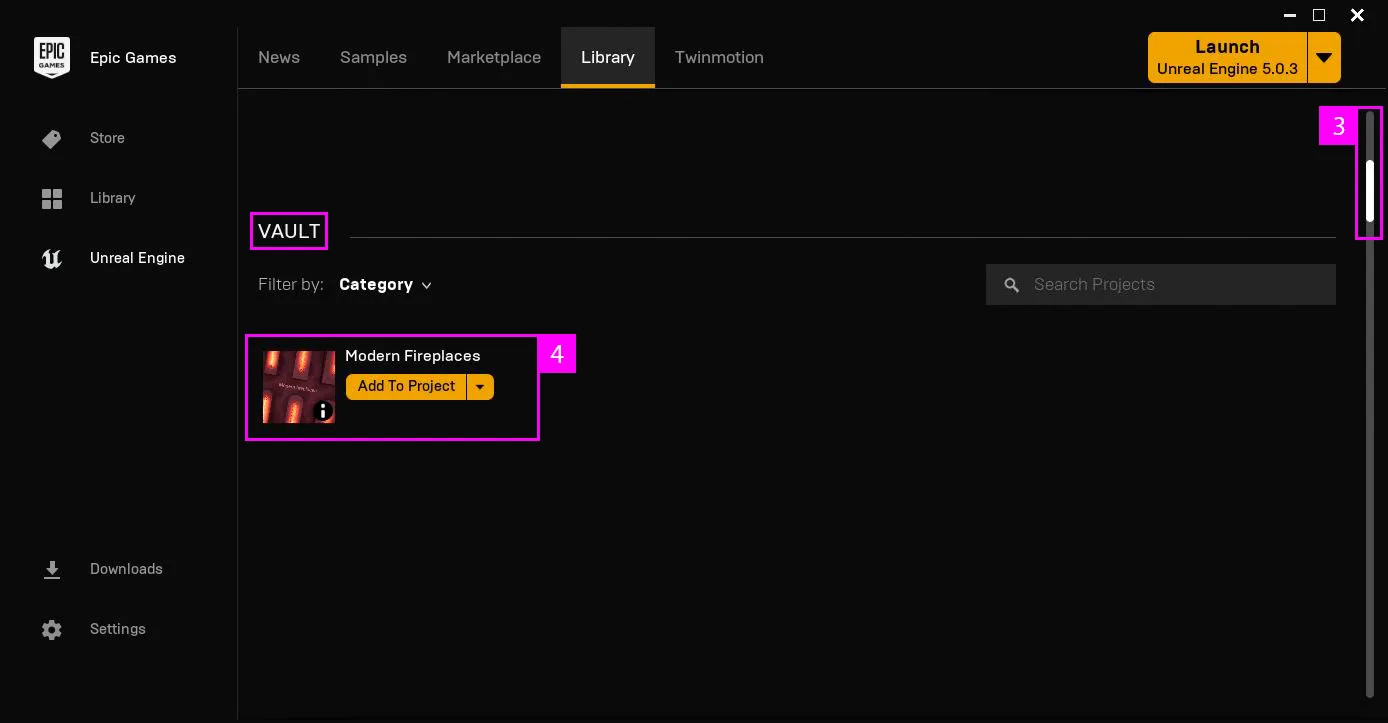Open the Settings gear icon
Viewport: 1388px width, 723px height.
(52, 630)
